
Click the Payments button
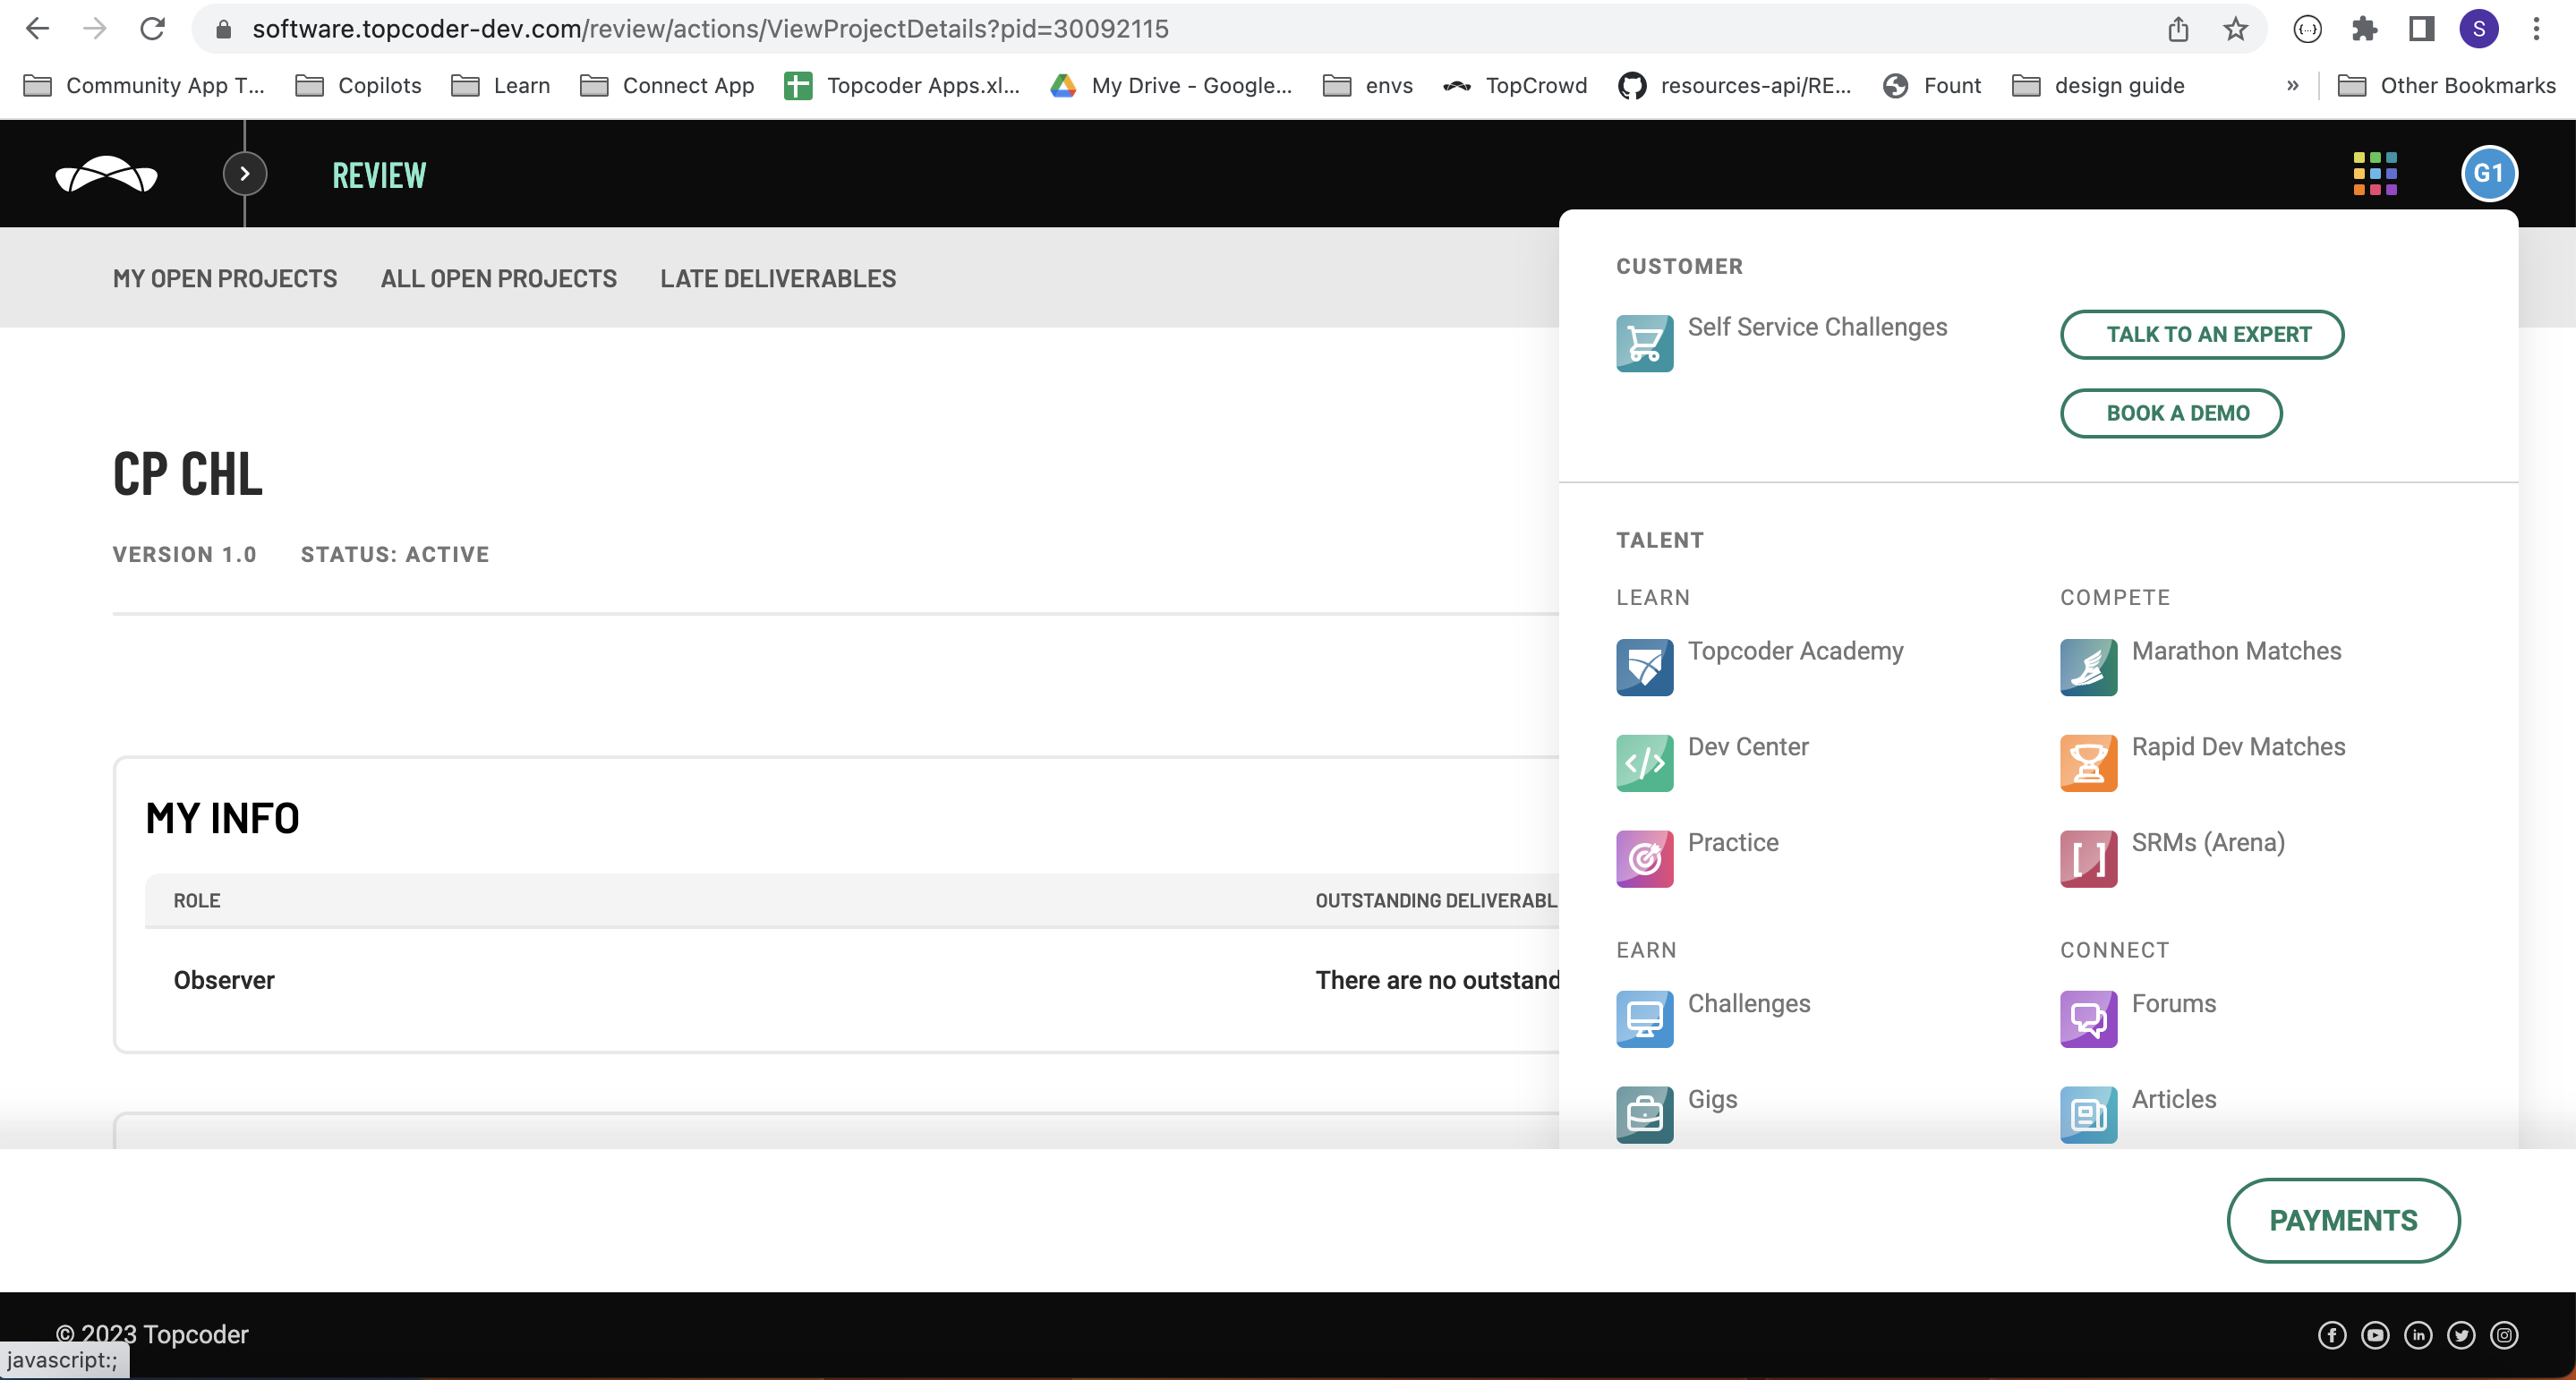(2343, 1220)
